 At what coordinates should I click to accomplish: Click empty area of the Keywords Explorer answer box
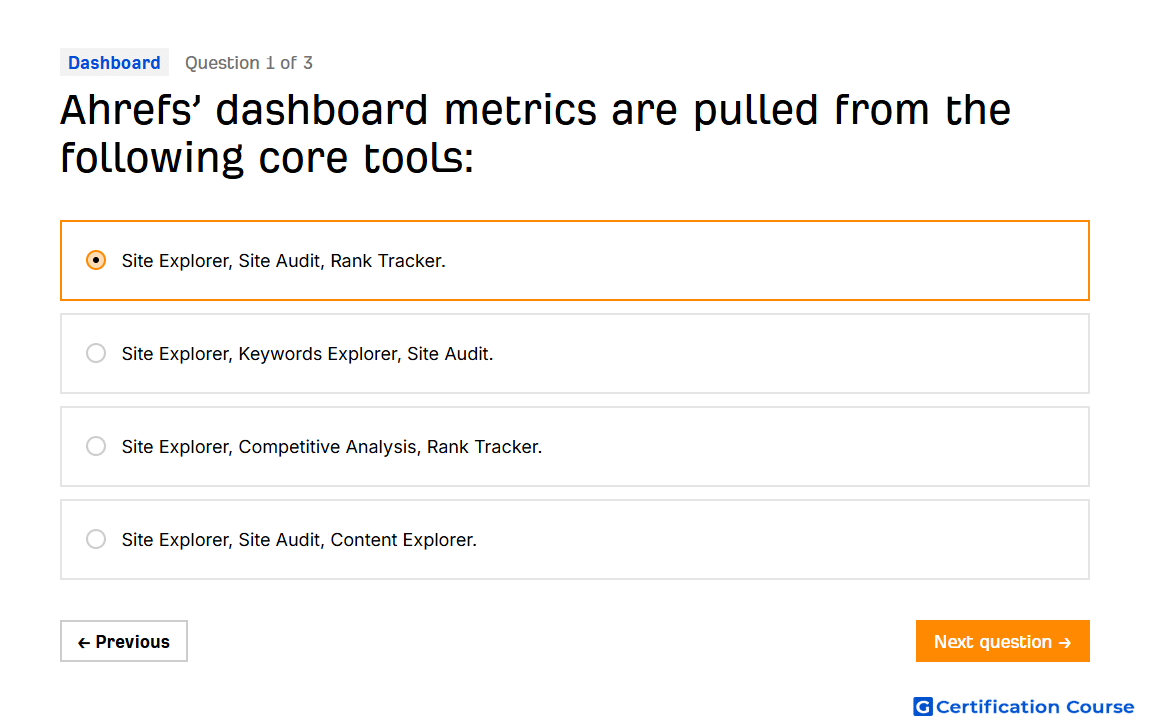(x=791, y=353)
